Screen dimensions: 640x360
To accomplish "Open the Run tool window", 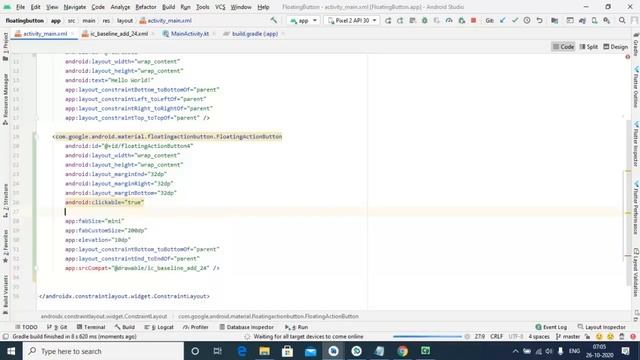I will pyautogui.click(x=296, y=327).
